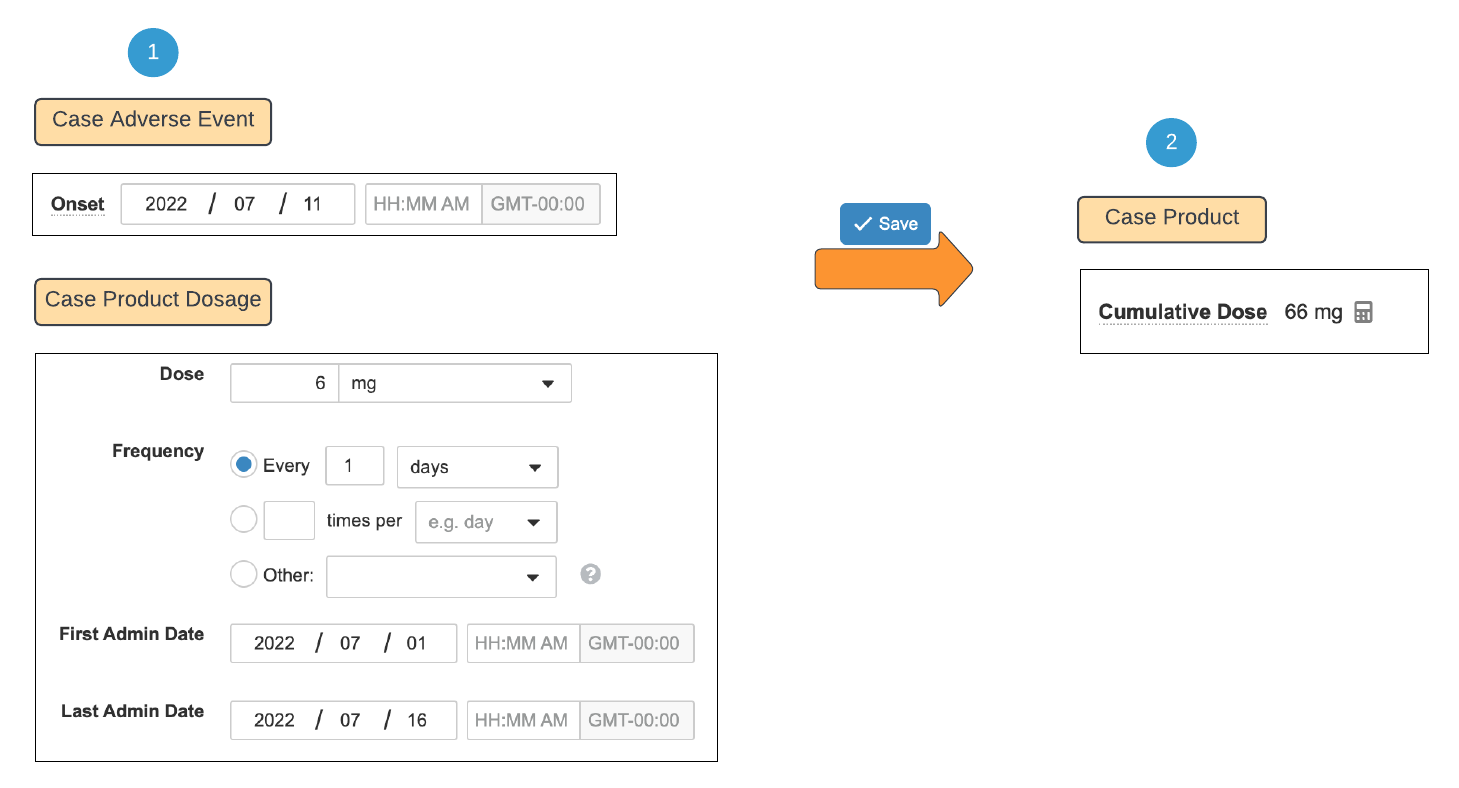The width and height of the screenshot is (1459, 788).
Task: Click the Every interval number field
Action: pyautogui.click(x=355, y=466)
